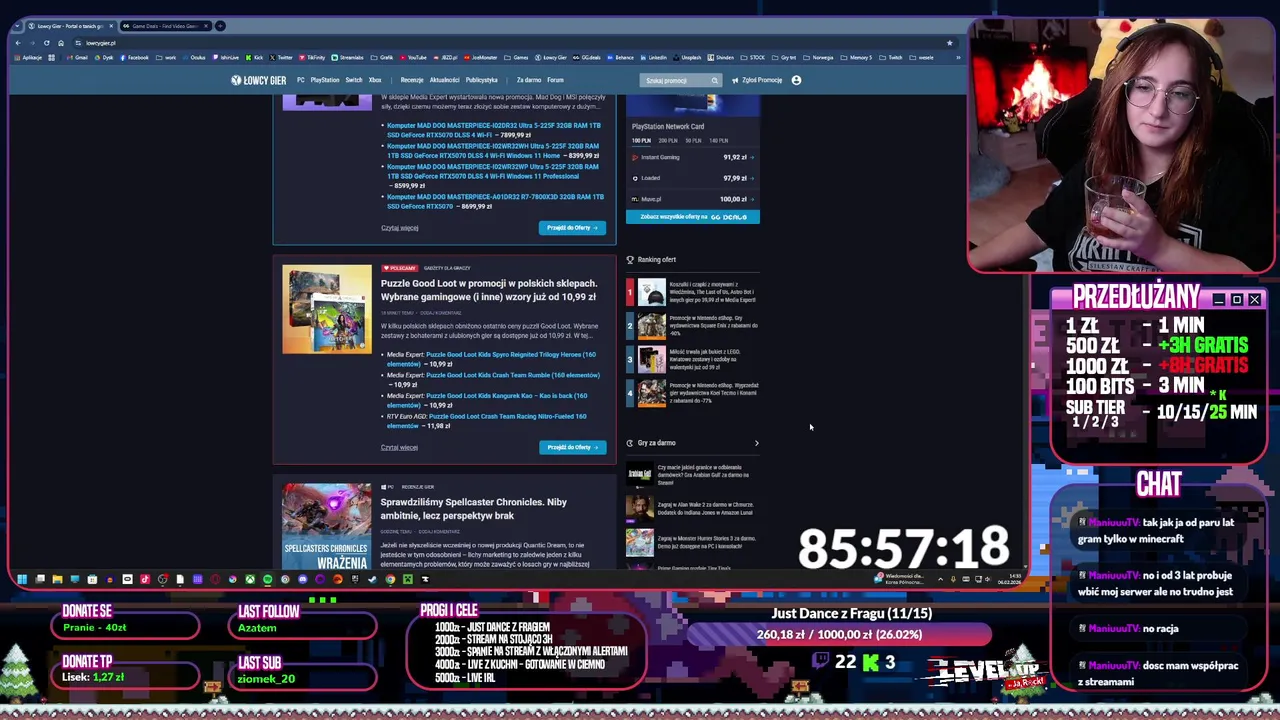Open the user account profile icon
This screenshot has height=720, width=1280.
(x=796, y=80)
